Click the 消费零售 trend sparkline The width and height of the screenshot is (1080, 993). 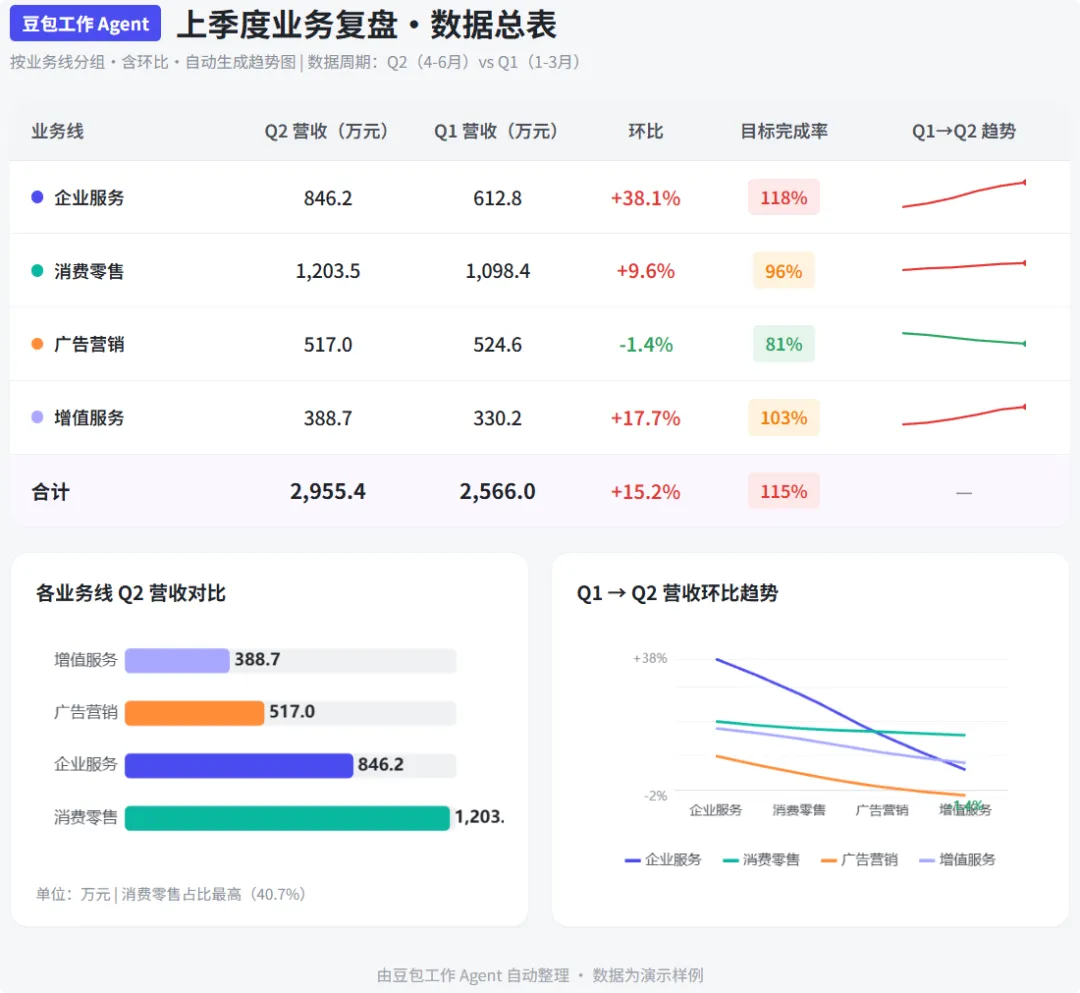(964, 266)
